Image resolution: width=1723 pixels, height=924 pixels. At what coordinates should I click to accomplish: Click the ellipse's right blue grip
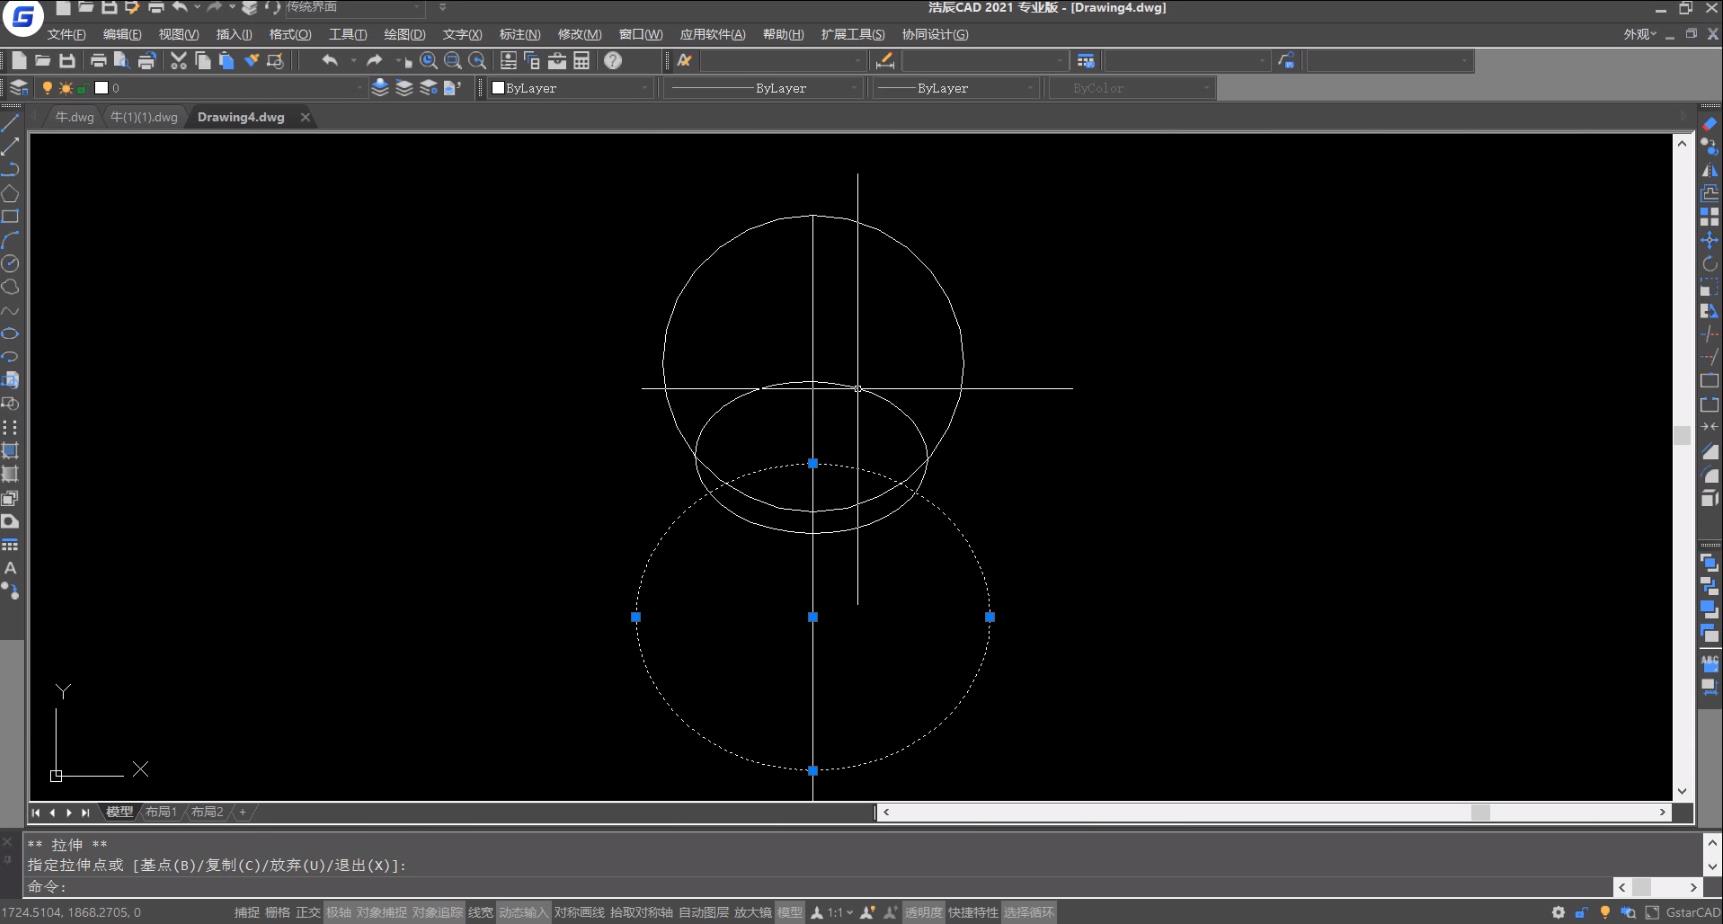[990, 617]
